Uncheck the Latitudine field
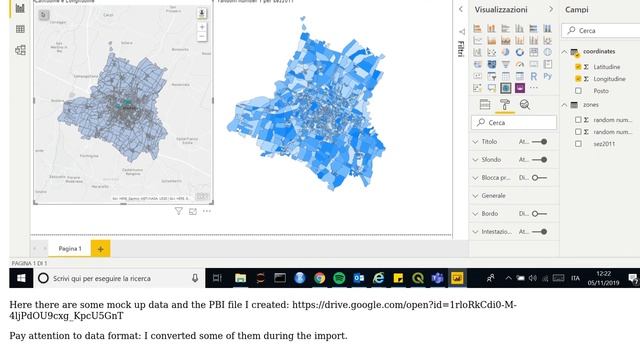Image resolution: width=640 pixels, height=360 pixels. pos(578,67)
